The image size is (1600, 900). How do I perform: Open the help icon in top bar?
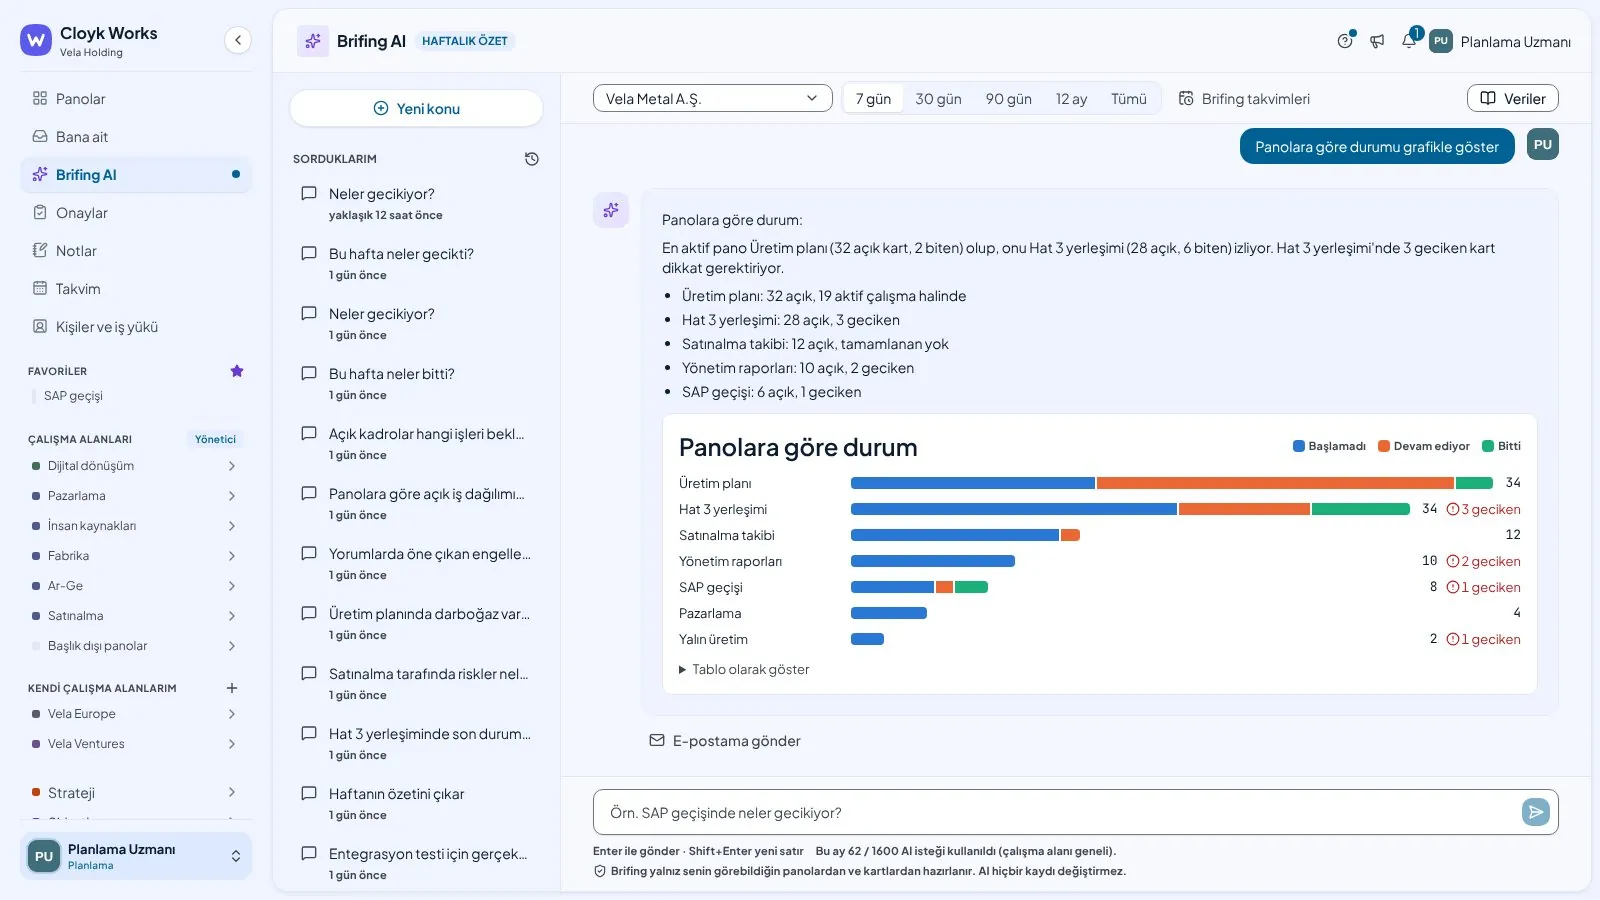pos(1345,41)
